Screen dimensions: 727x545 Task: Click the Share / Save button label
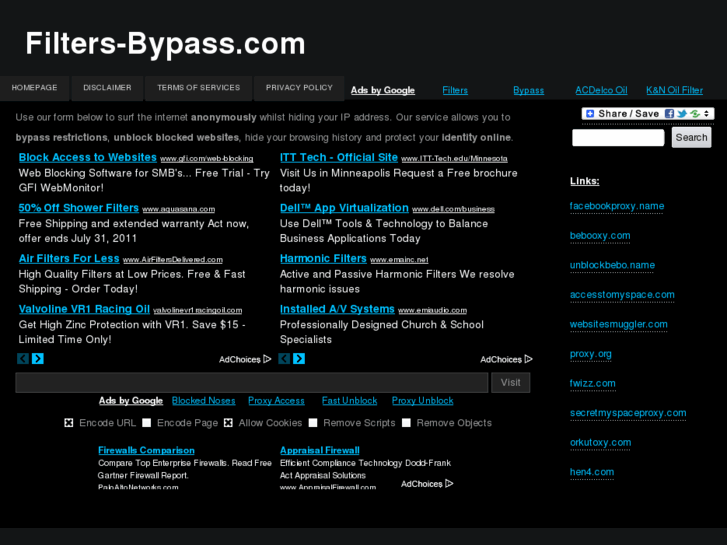(628, 114)
